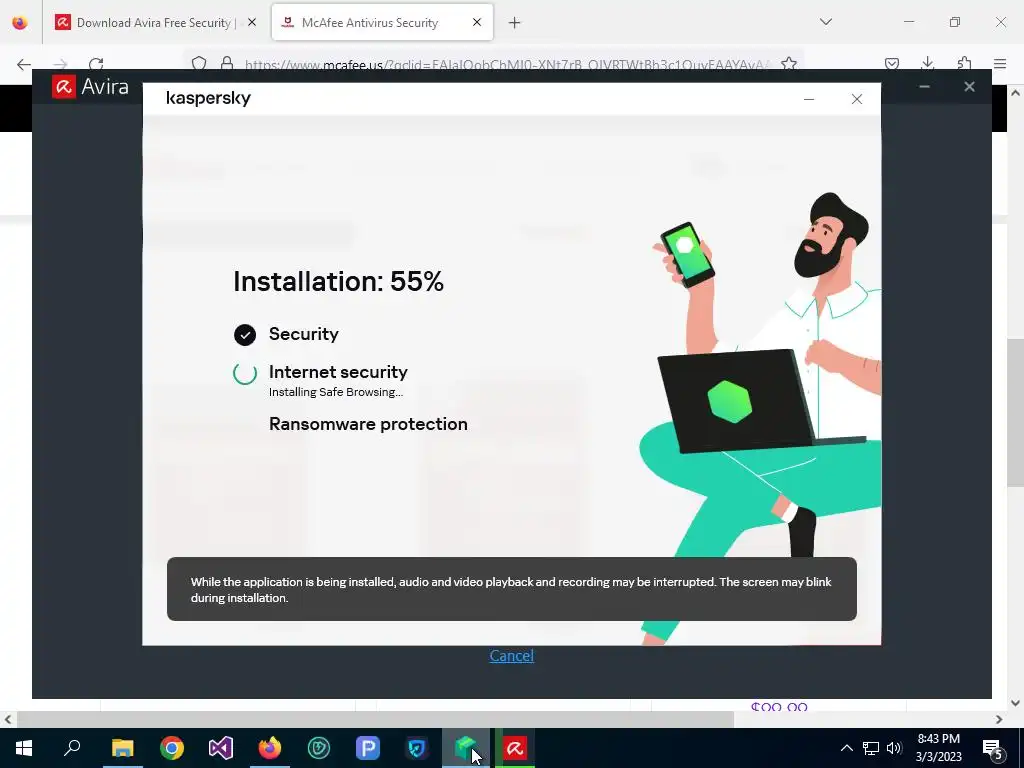Open the Firefox downloads panel
This screenshot has height=768, width=1024.
pos(928,64)
